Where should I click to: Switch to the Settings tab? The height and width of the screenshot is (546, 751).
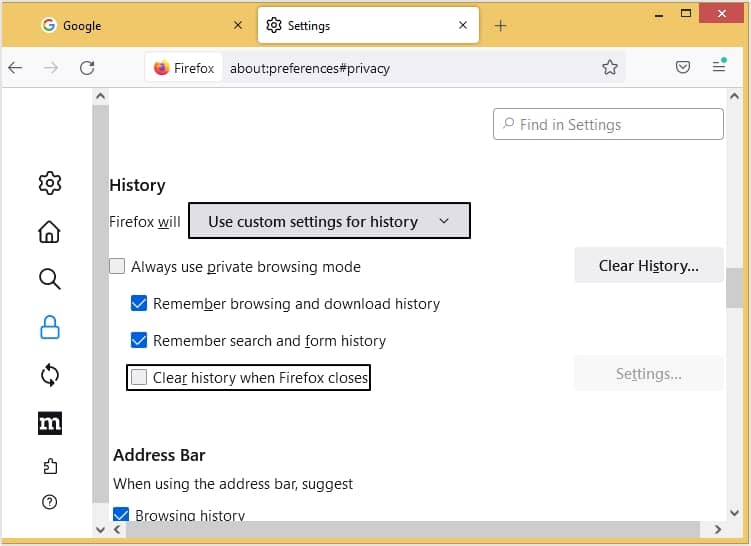point(368,25)
